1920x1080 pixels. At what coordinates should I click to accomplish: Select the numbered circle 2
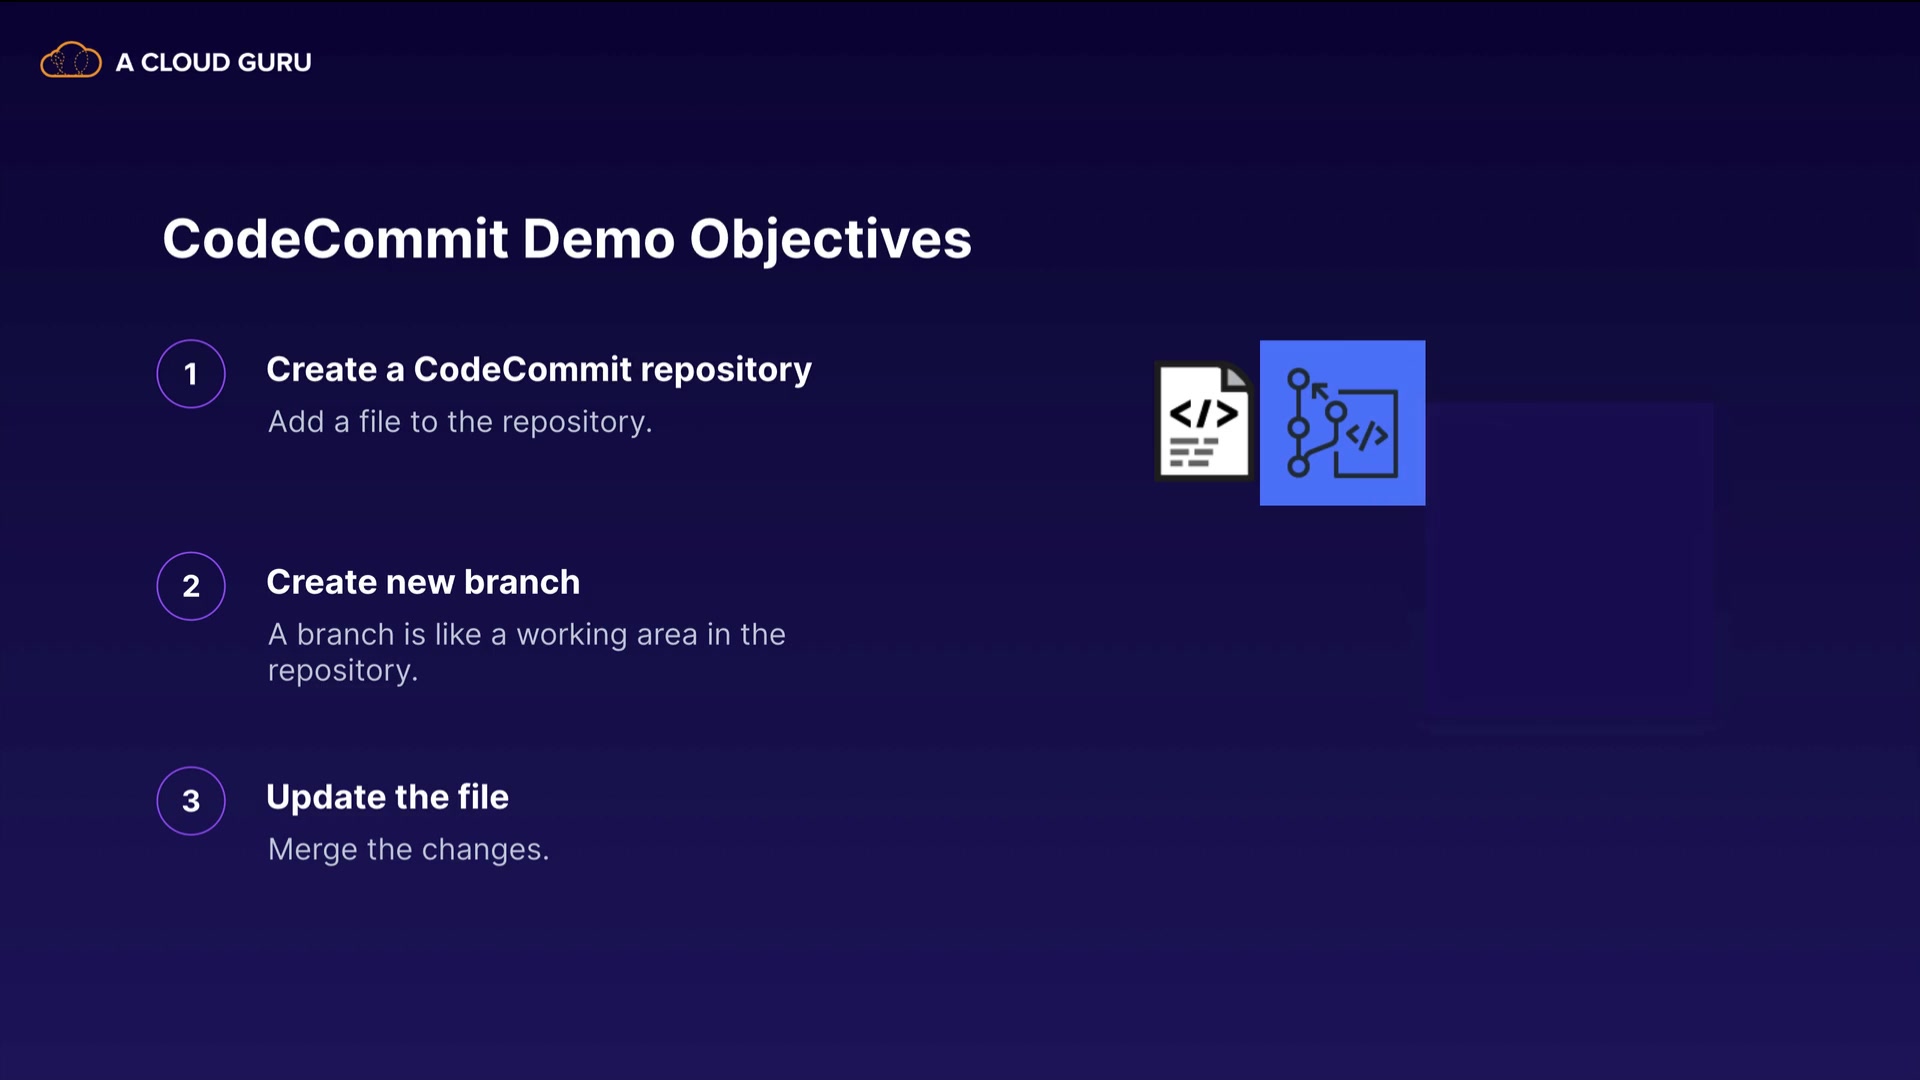coord(191,586)
